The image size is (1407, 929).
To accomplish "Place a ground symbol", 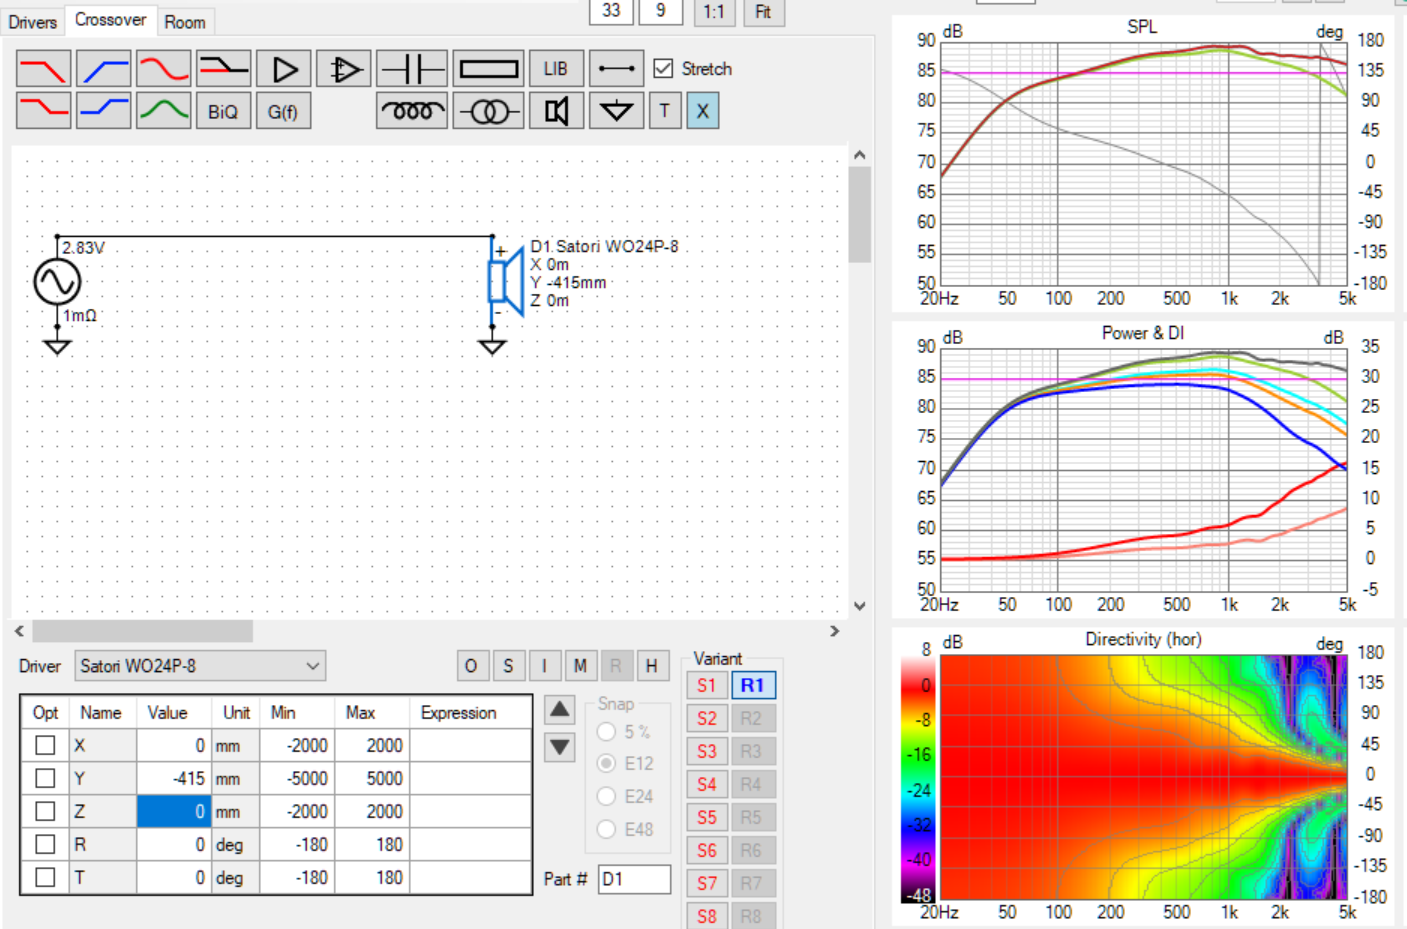I will click(x=616, y=110).
